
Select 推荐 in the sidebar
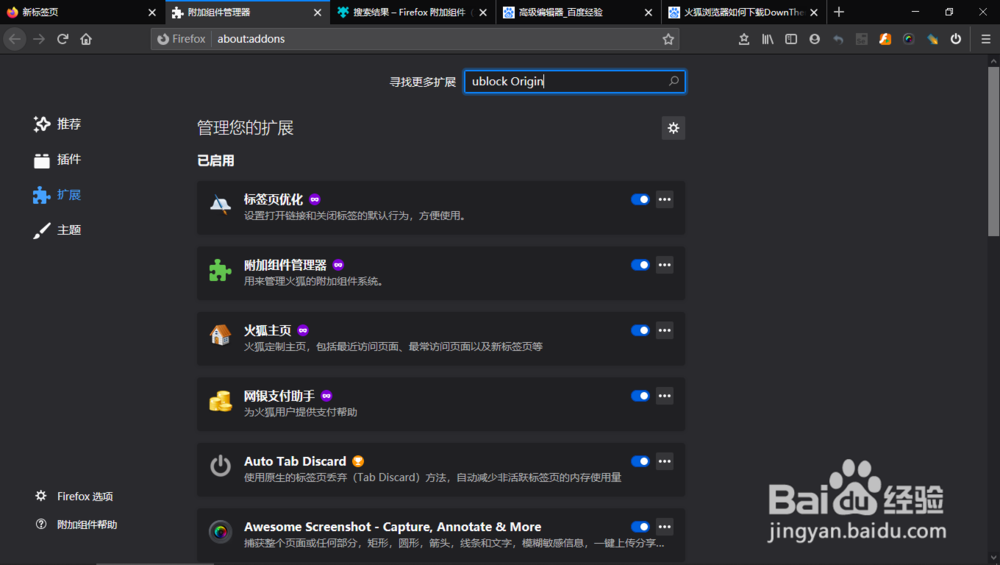(x=57, y=124)
